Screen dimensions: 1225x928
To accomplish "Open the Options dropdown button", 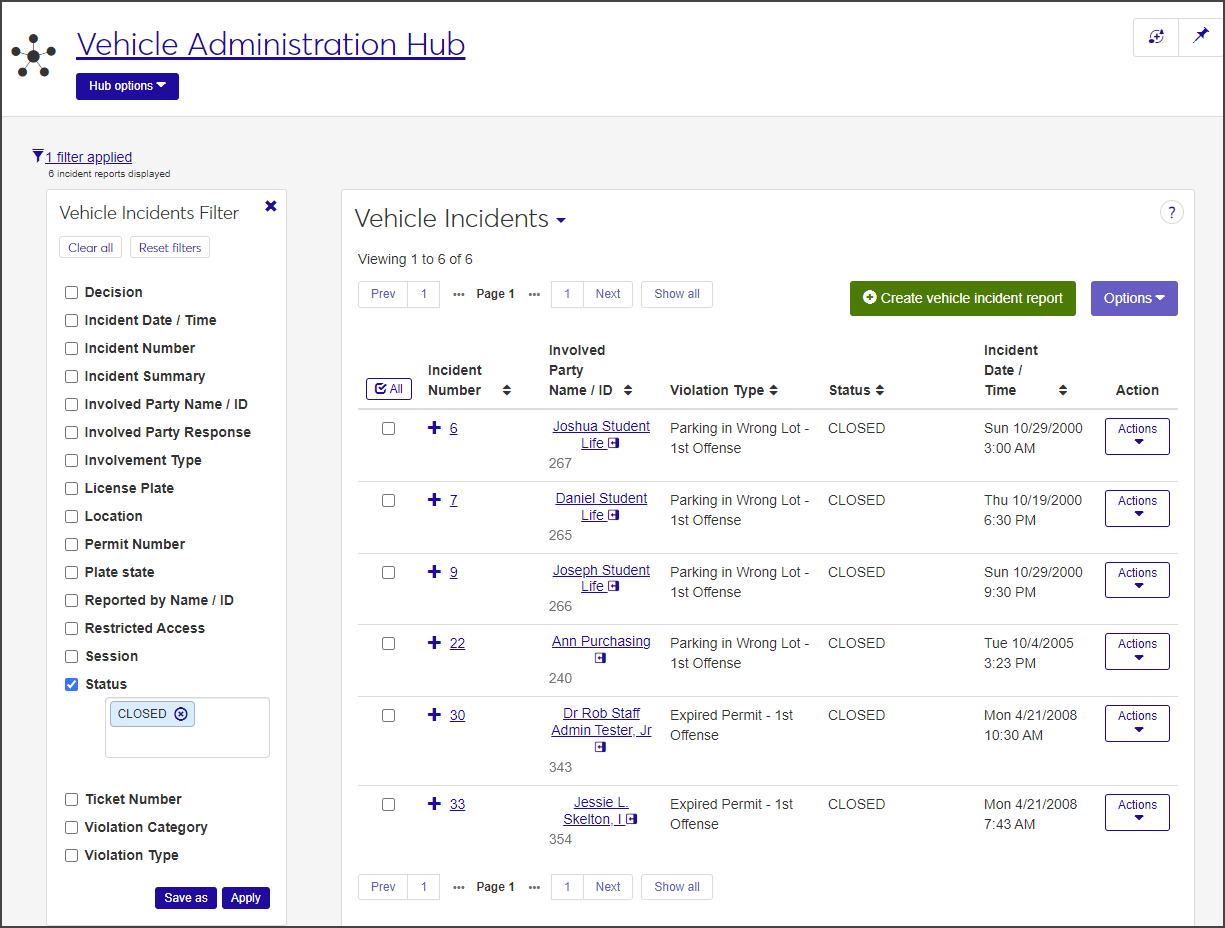I will click(1133, 298).
